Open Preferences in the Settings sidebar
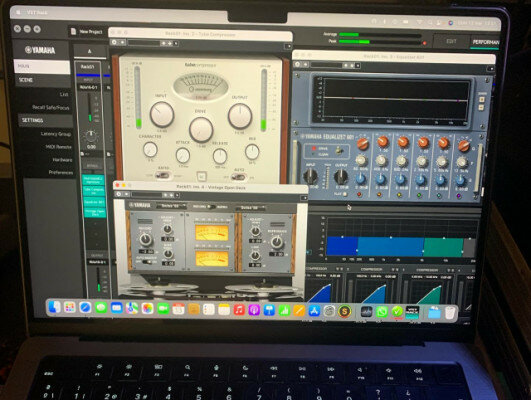531x400 pixels. 61,172
